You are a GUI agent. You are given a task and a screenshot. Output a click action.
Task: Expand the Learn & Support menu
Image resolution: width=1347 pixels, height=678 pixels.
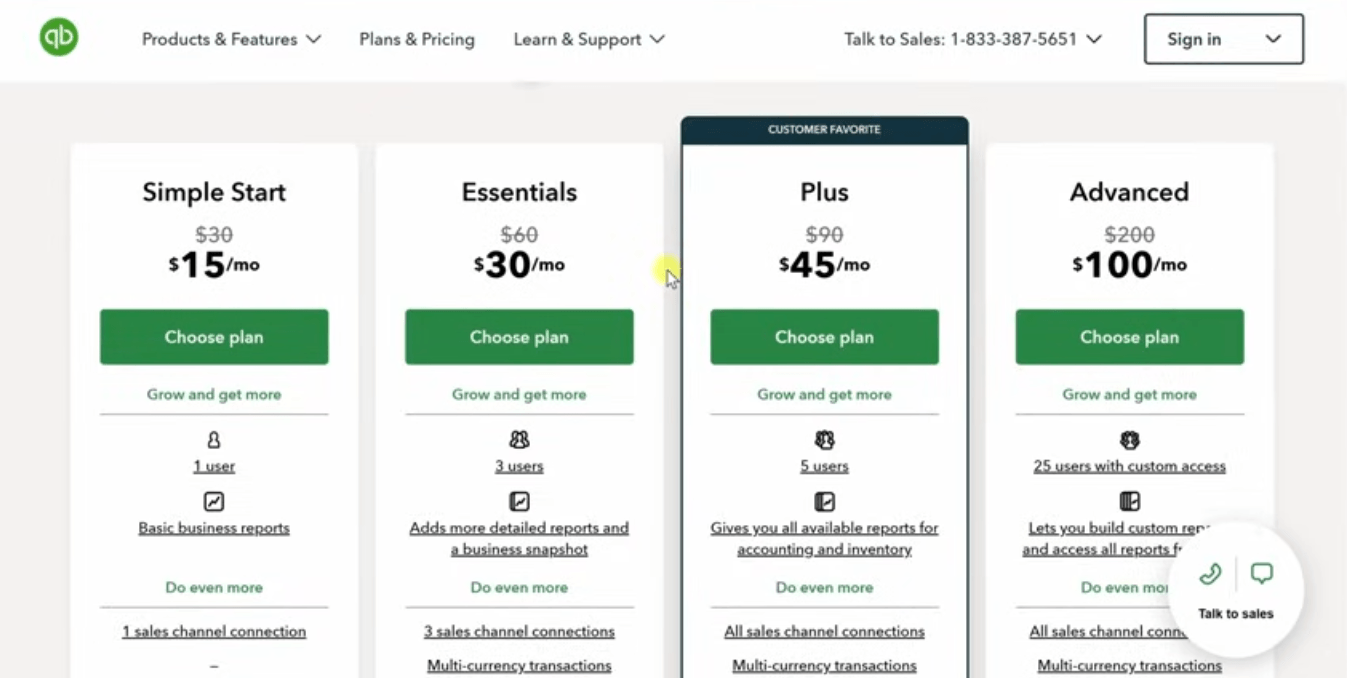[x=589, y=39]
